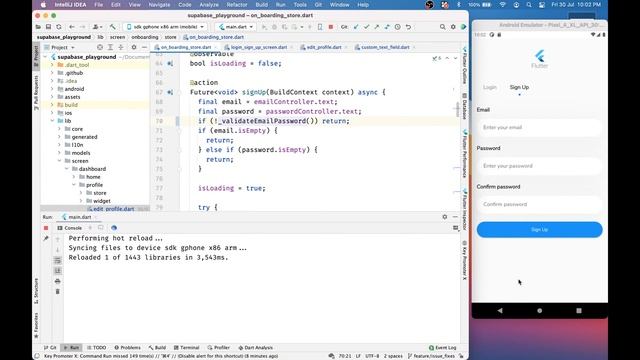This screenshot has width=640, height=360.
Task: Roll back changes with the undo arrow
Action: [x=408, y=27]
